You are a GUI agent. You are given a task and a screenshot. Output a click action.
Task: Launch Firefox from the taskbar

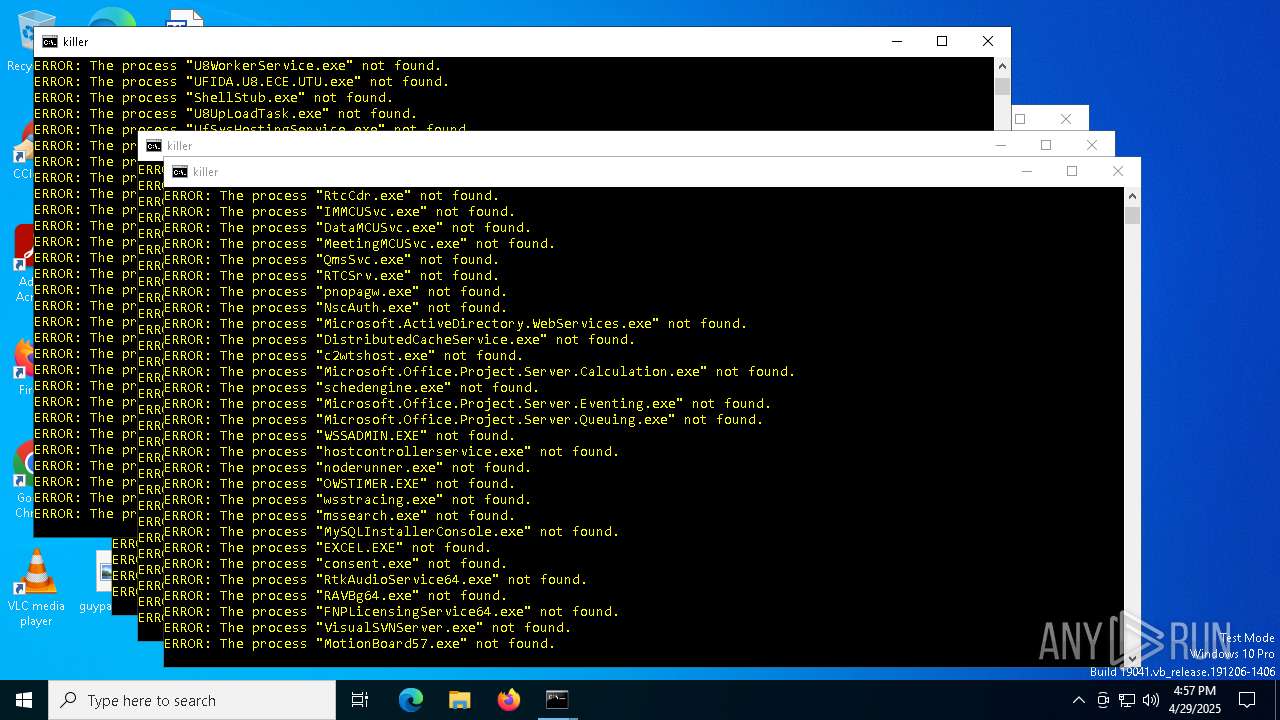pyautogui.click(x=508, y=700)
